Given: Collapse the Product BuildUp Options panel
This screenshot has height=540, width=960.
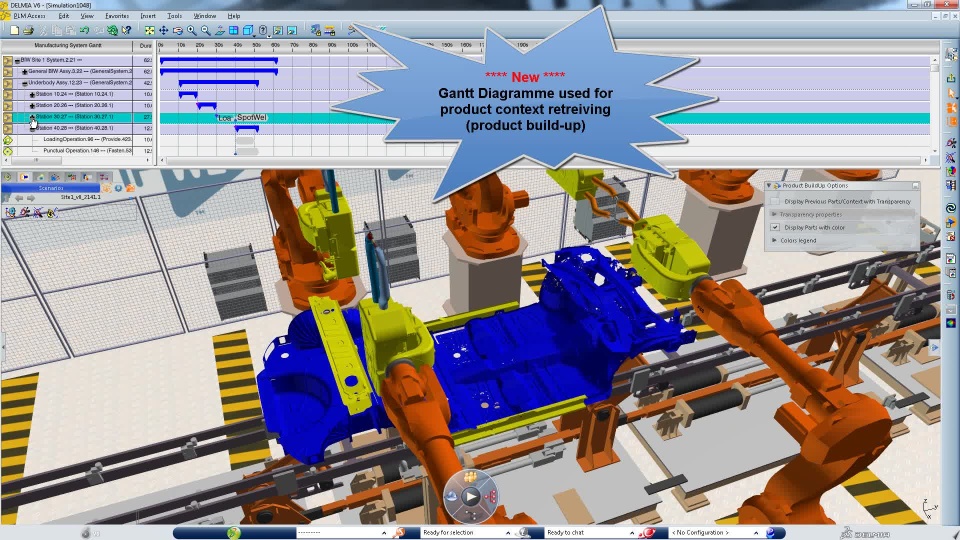Looking at the screenshot, I should (x=770, y=186).
